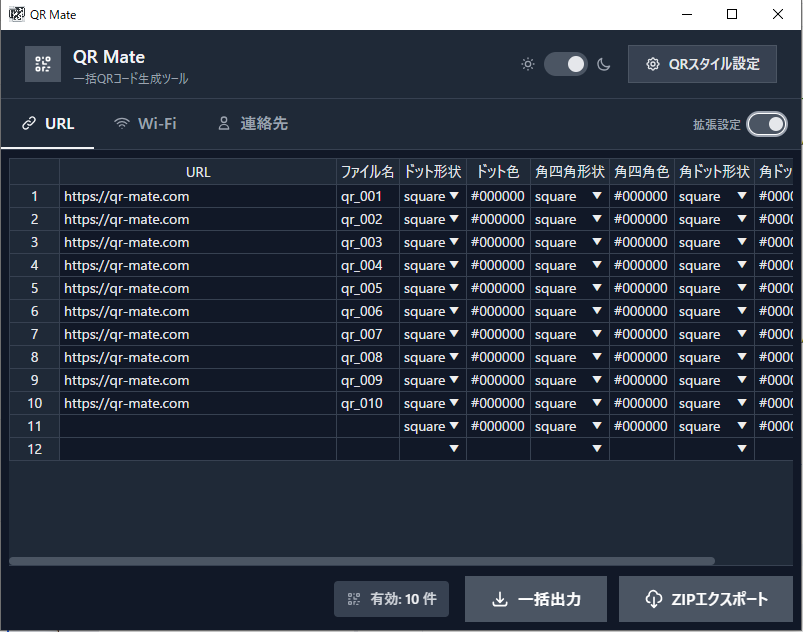Image resolution: width=803 pixels, height=632 pixels.
Task: Select row 3 ドット色 #000000 cell
Action: tap(497, 242)
